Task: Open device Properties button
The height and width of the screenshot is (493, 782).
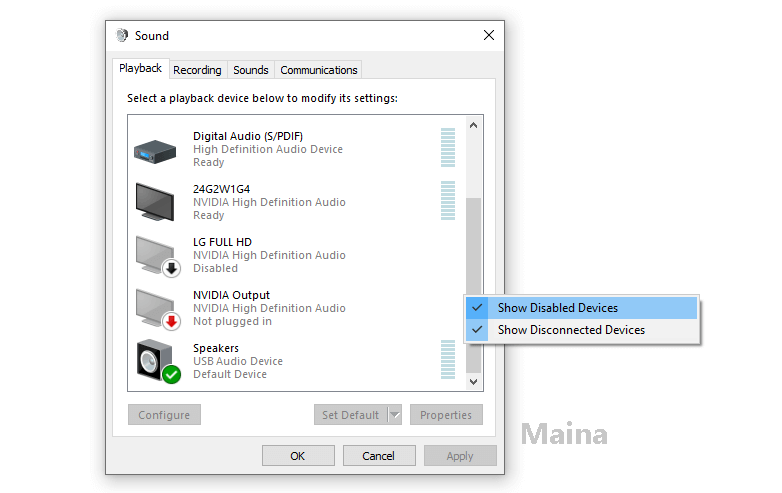Action: [x=446, y=415]
